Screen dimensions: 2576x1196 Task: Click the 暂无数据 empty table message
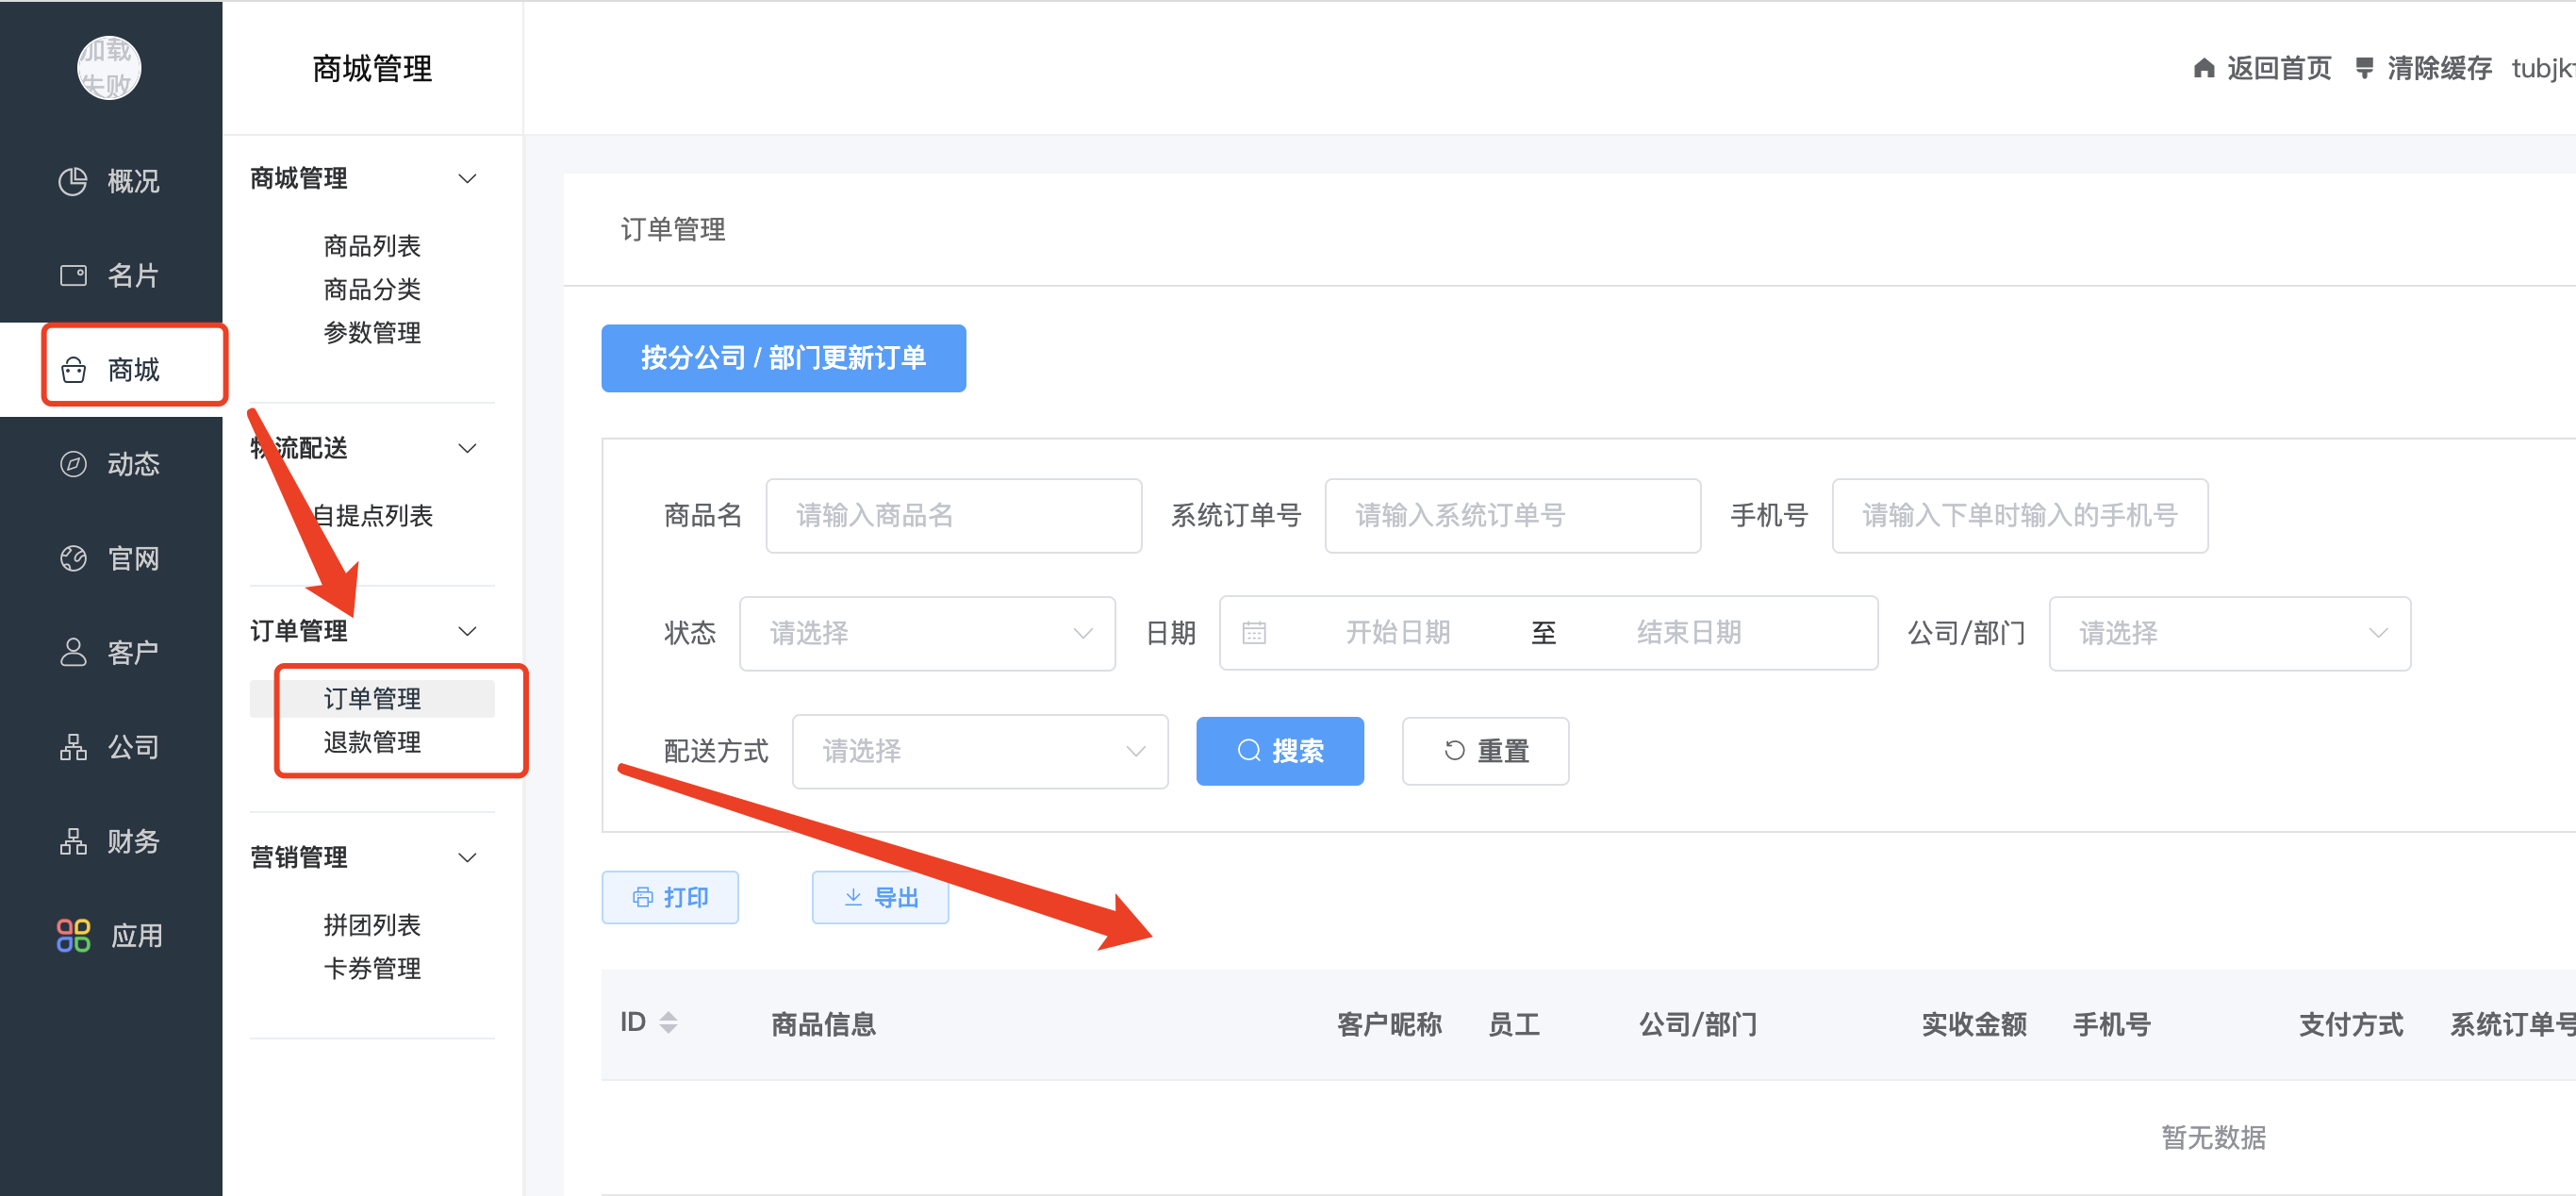coord(2213,1137)
